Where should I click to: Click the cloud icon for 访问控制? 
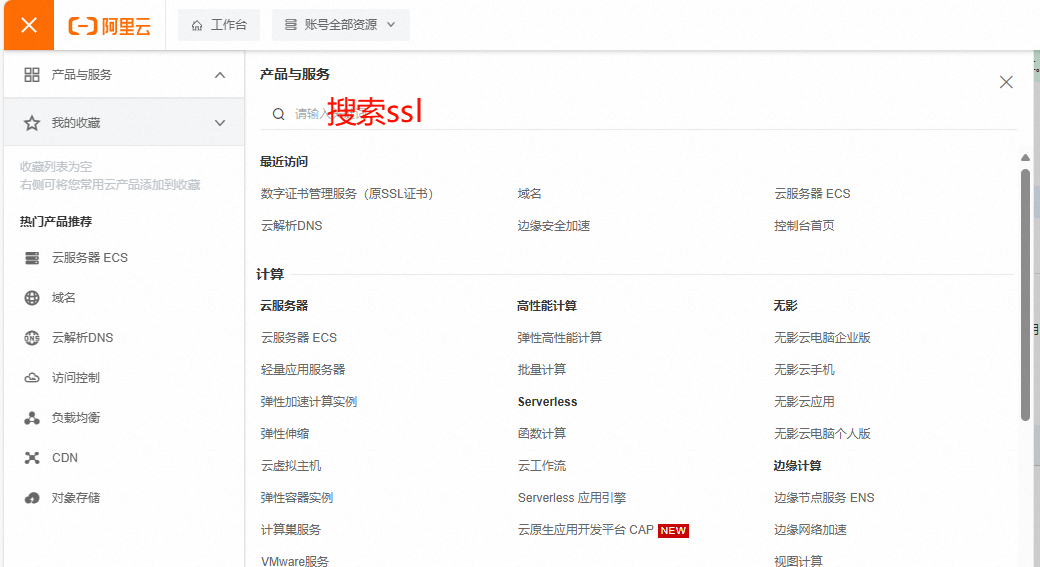32,378
